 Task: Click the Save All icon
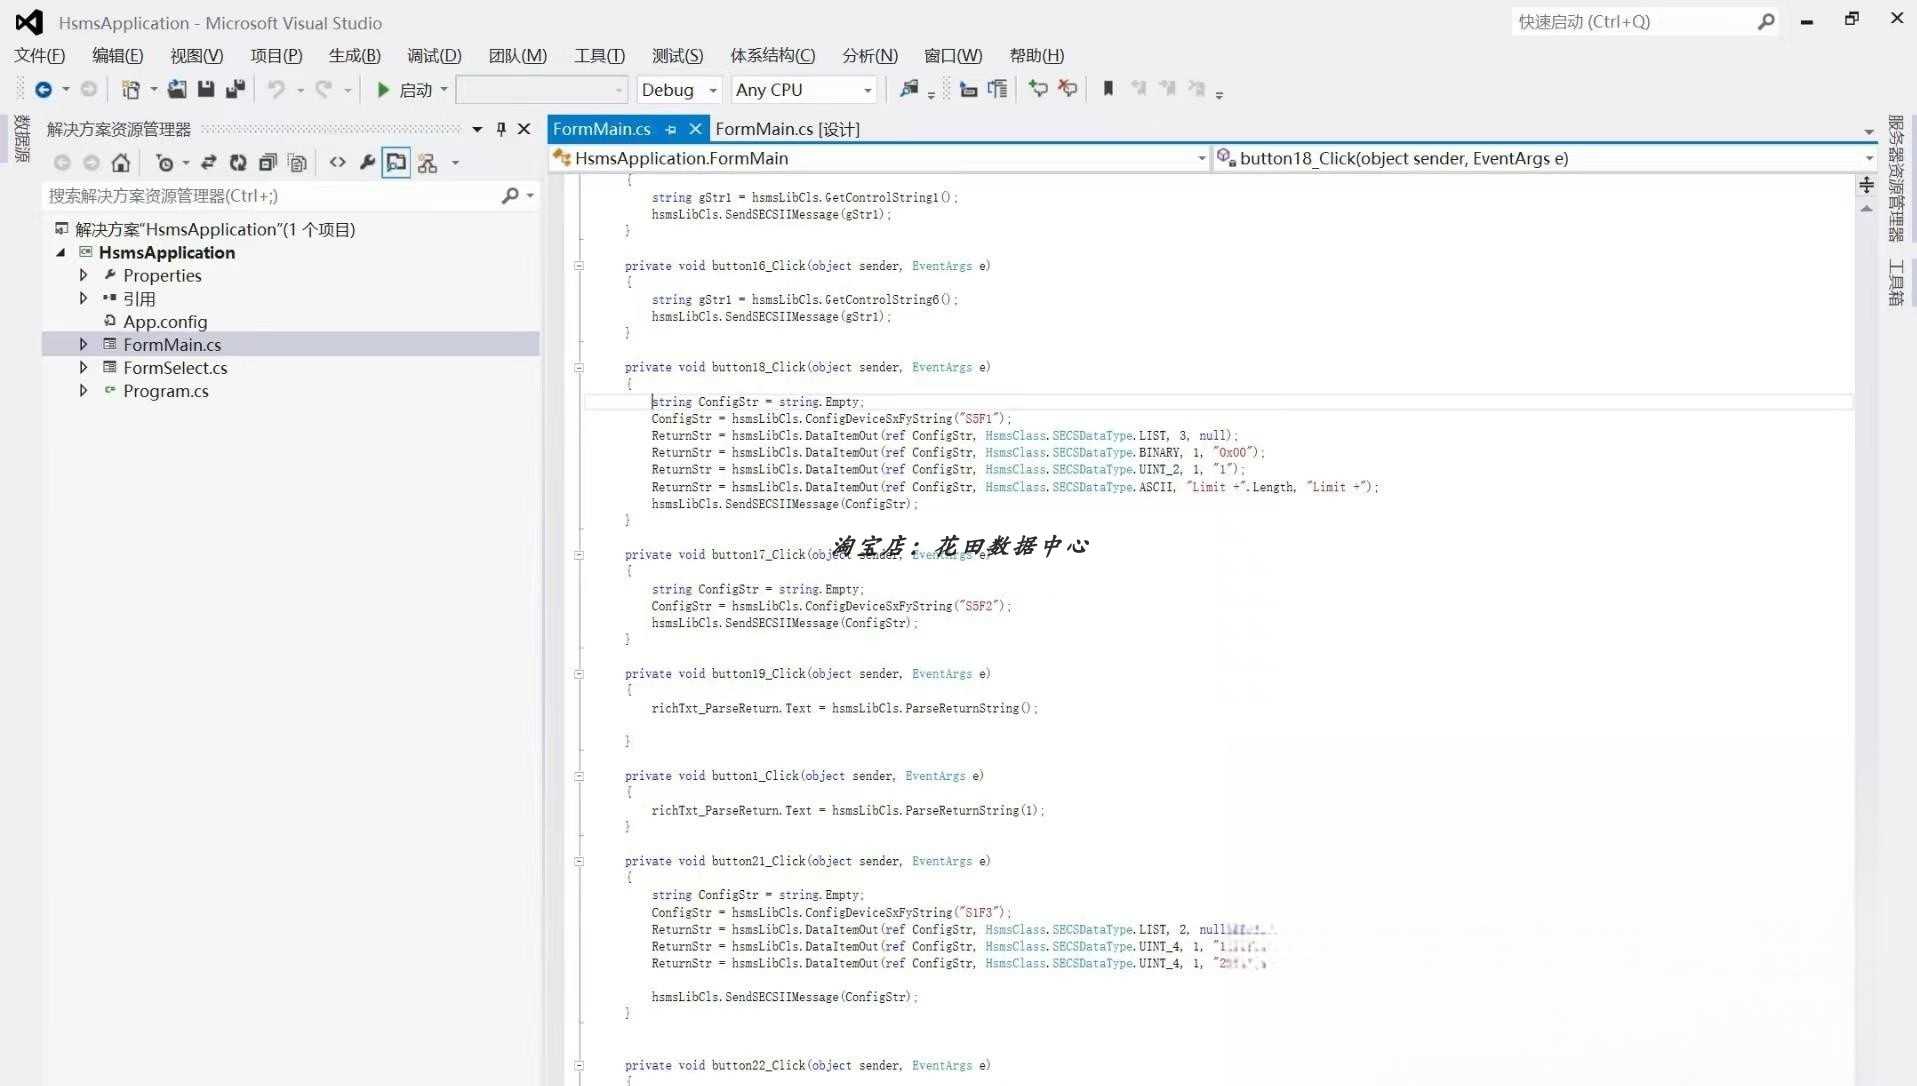point(235,90)
